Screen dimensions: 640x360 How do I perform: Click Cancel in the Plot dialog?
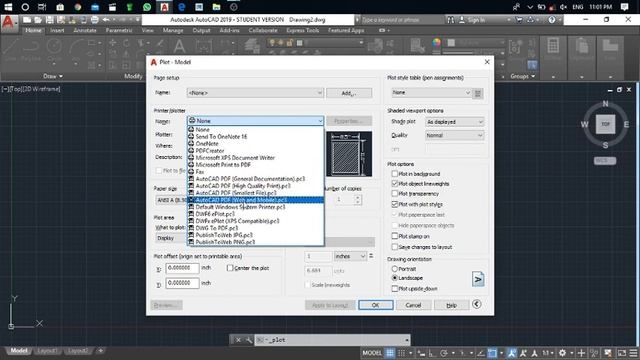[x=413, y=305]
